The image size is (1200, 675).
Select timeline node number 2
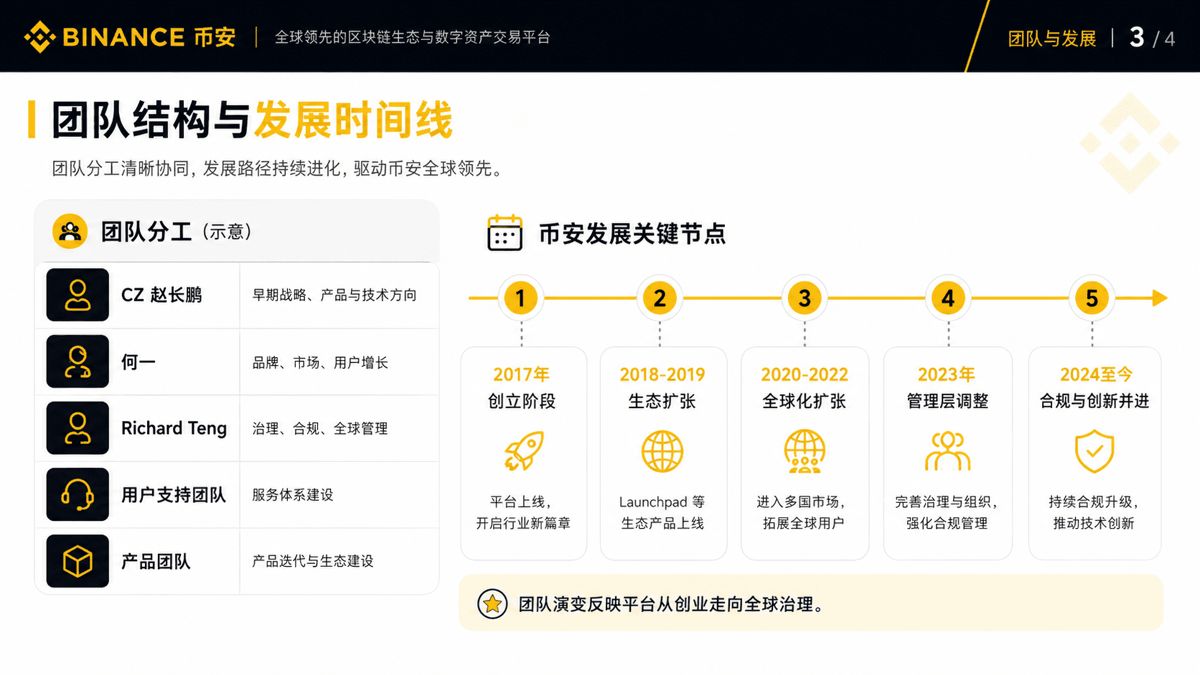pos(660,298)
